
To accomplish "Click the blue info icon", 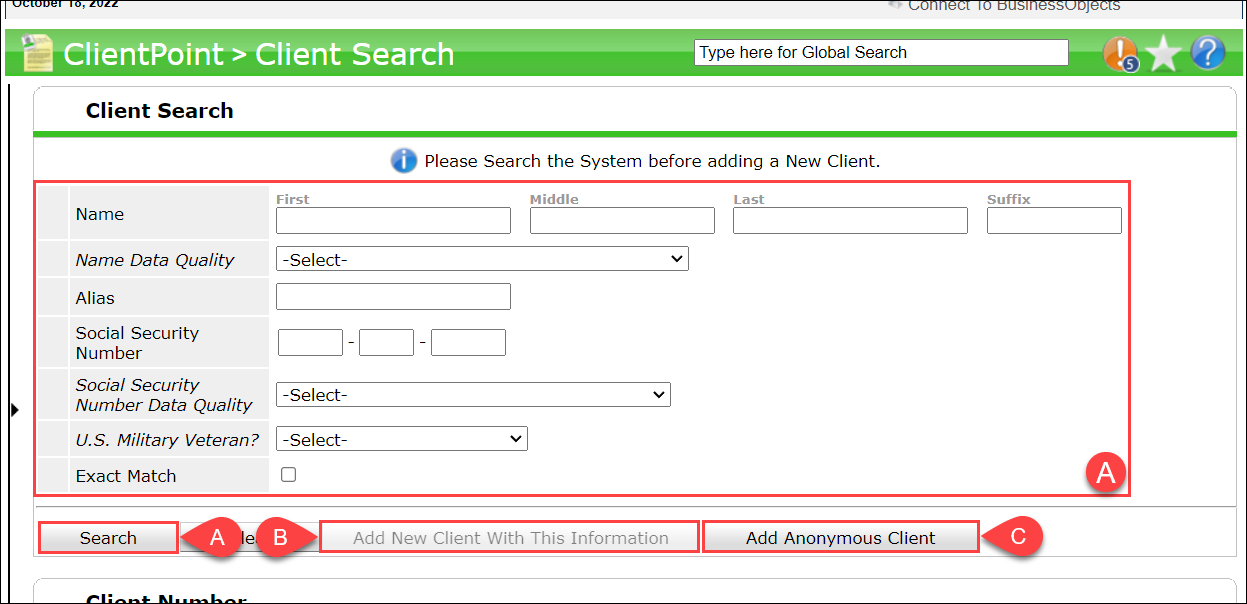I will coord(404,160).
